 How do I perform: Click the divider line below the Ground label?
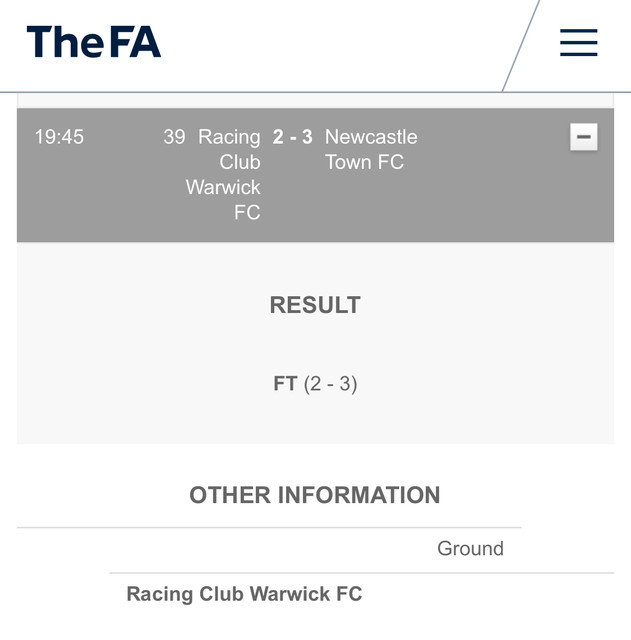360,573
